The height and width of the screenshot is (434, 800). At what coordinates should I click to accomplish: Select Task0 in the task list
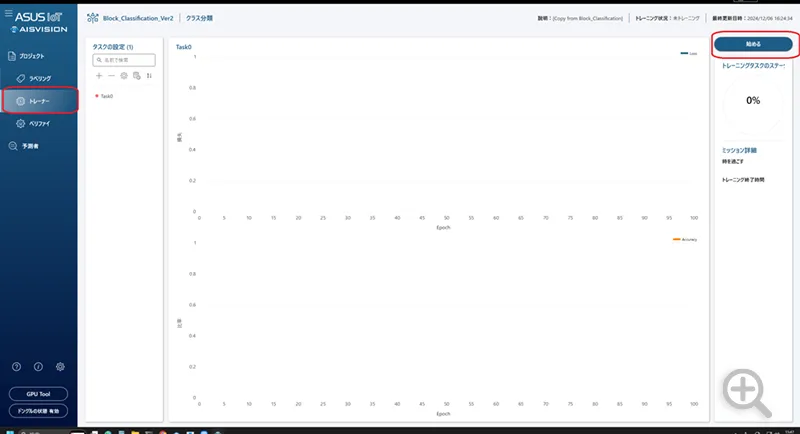pos(107,96)
